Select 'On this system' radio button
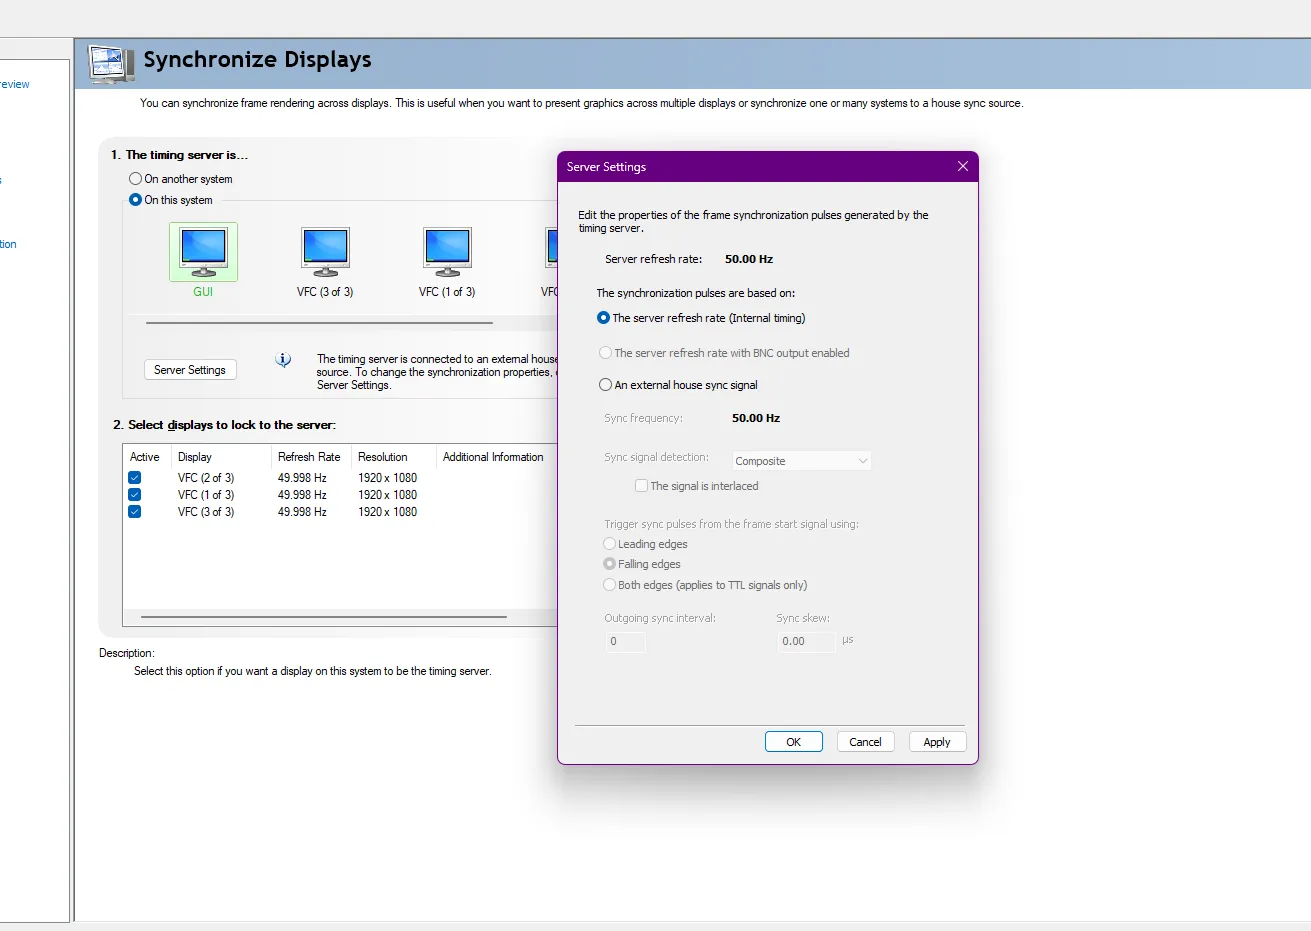The width and height of the screenshot is (1311, 931). [x=136, y=200]
